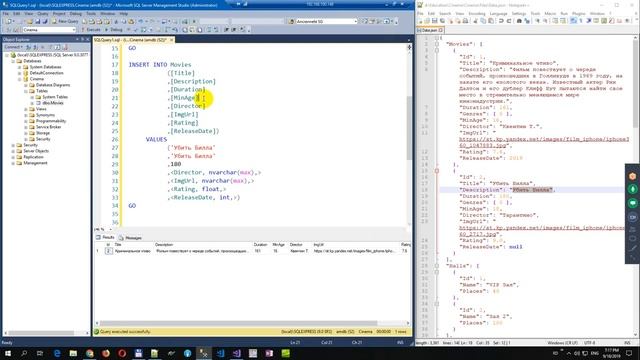
Task: Click the Redo icon in Notepad++ toolbar
Action: coord(509,21)
